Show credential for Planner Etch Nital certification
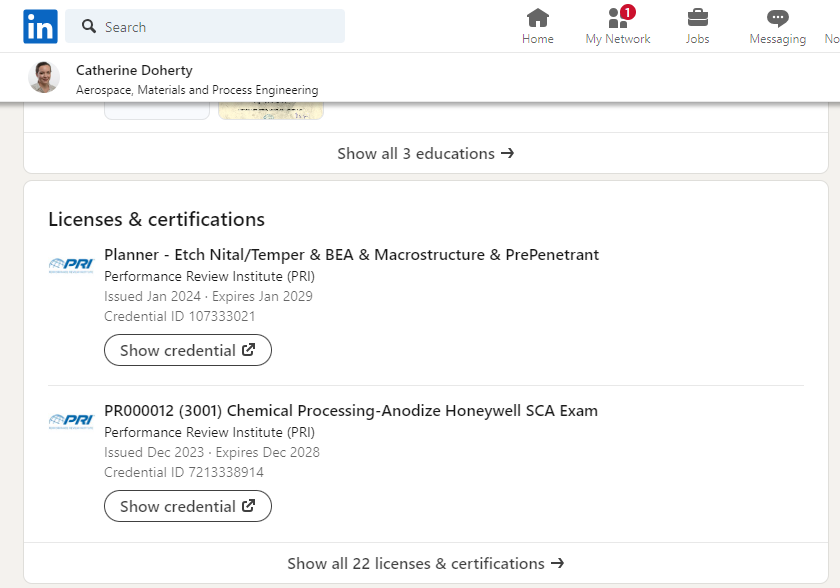The width and height of the screenshot is (840, 588). pos(188,350)
